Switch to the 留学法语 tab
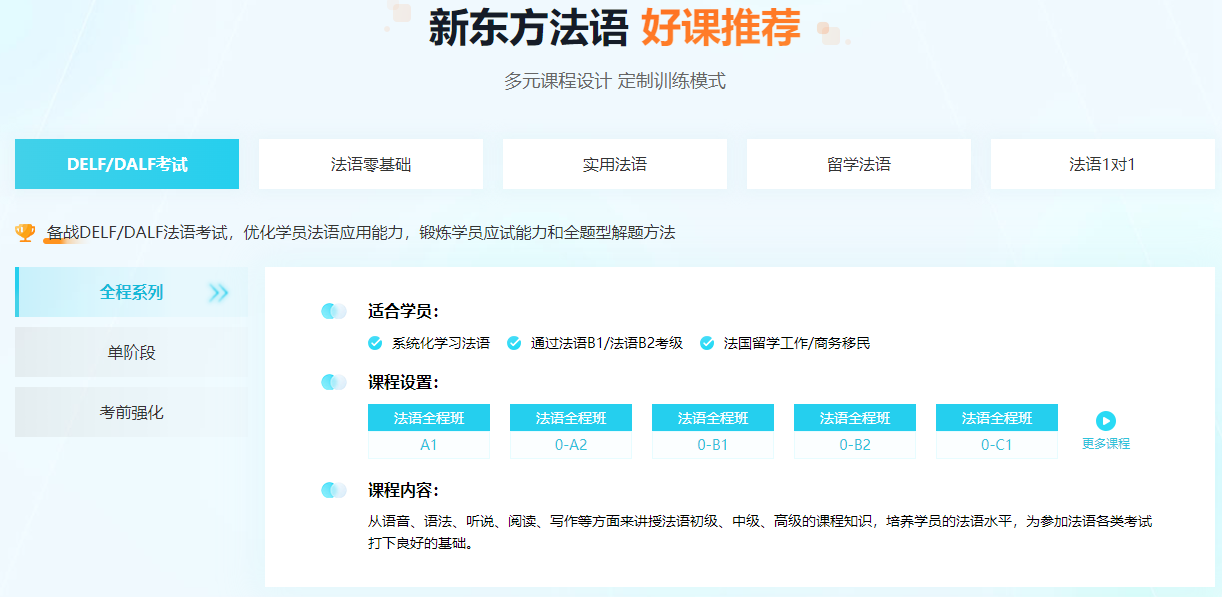 pyautogui.click(x=859, y=164)
